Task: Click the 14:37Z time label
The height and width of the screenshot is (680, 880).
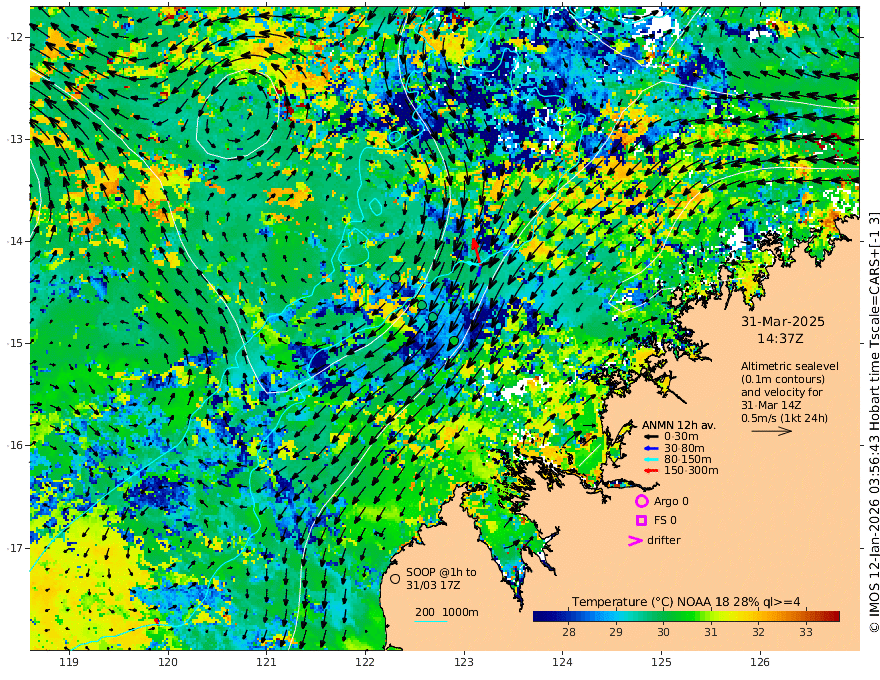Action: (x=780, y=339)
